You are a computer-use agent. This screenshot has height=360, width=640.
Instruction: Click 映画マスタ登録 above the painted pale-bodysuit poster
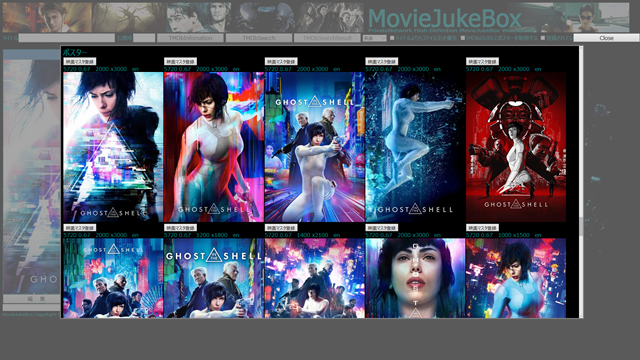[x=180, y=62]
